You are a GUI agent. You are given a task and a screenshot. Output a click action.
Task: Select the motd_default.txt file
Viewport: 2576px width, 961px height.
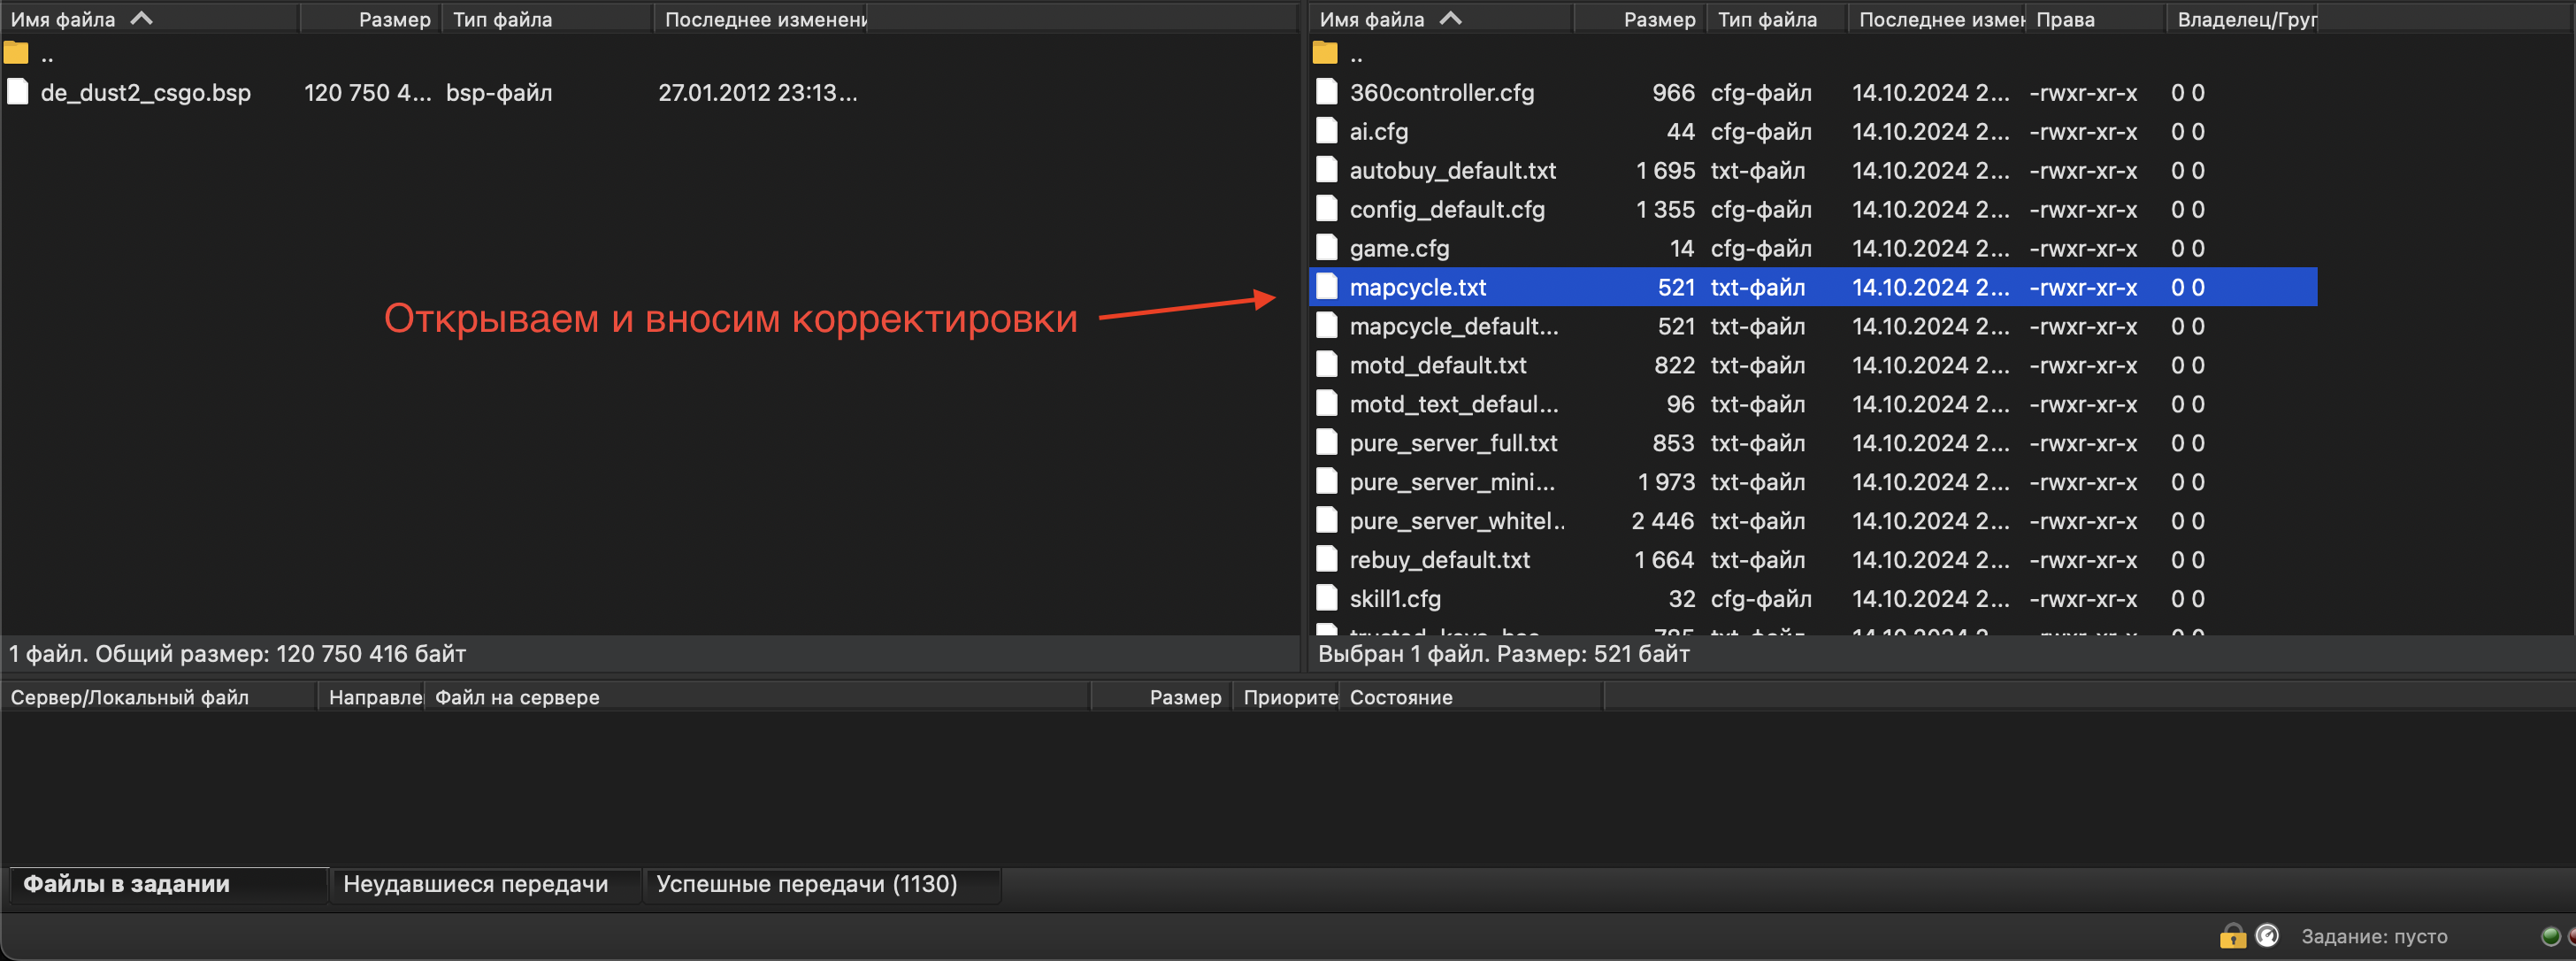1437,365
